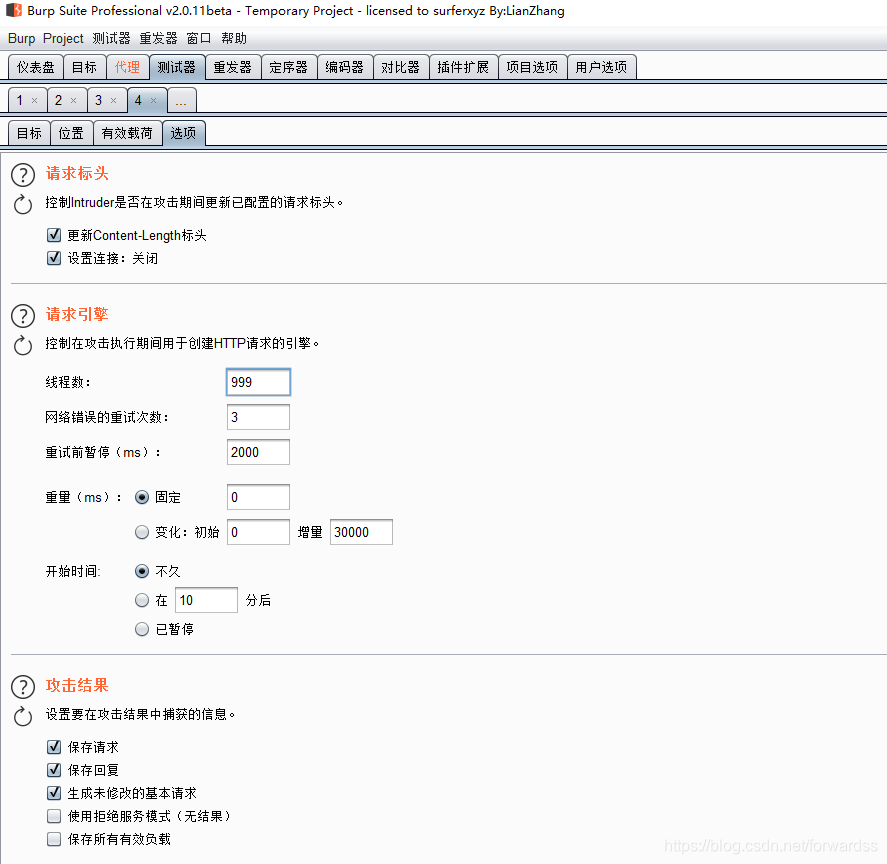Image resolution: width=887 pixels, height=864 pixels.
Task: Reset 请求标头 settings to defaults
Action: click(x=23, y=204)
